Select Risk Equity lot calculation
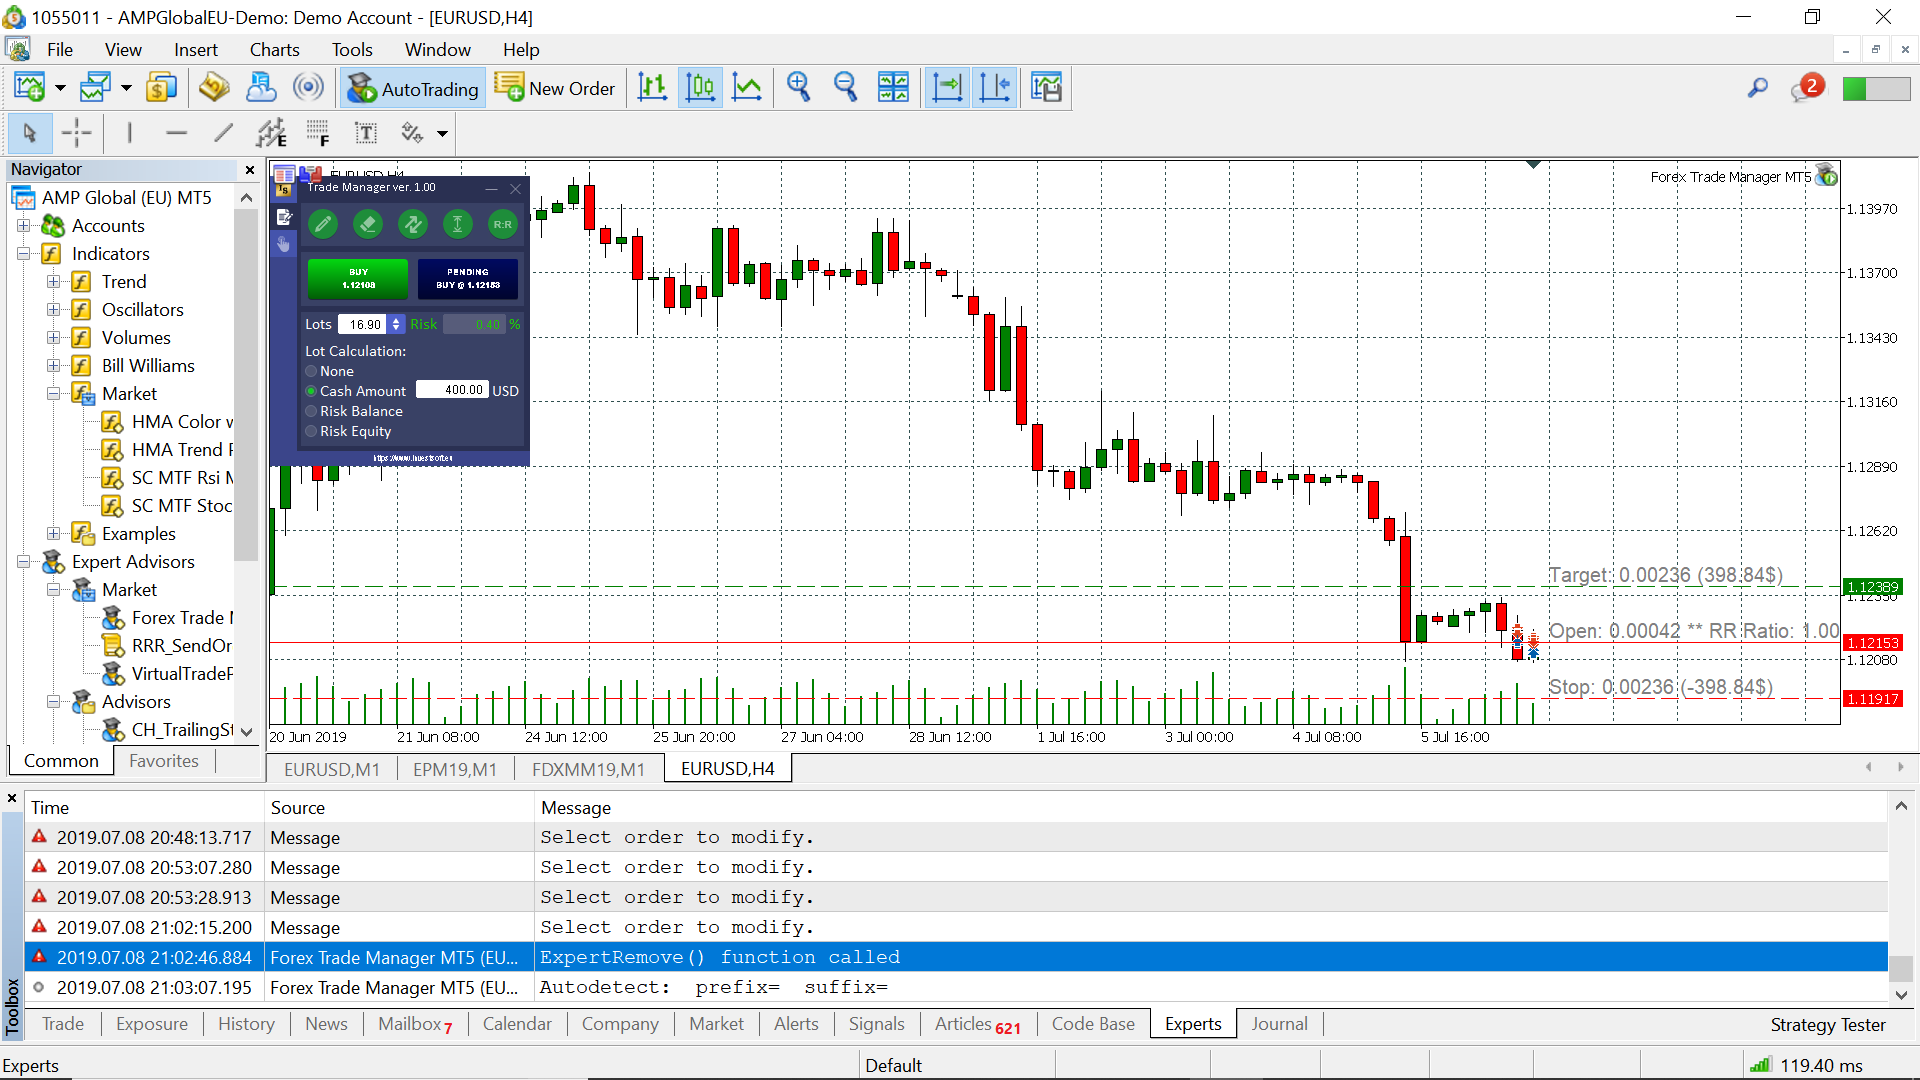The height and width of the screenshot is (1080, 1920). pos(312,431)
